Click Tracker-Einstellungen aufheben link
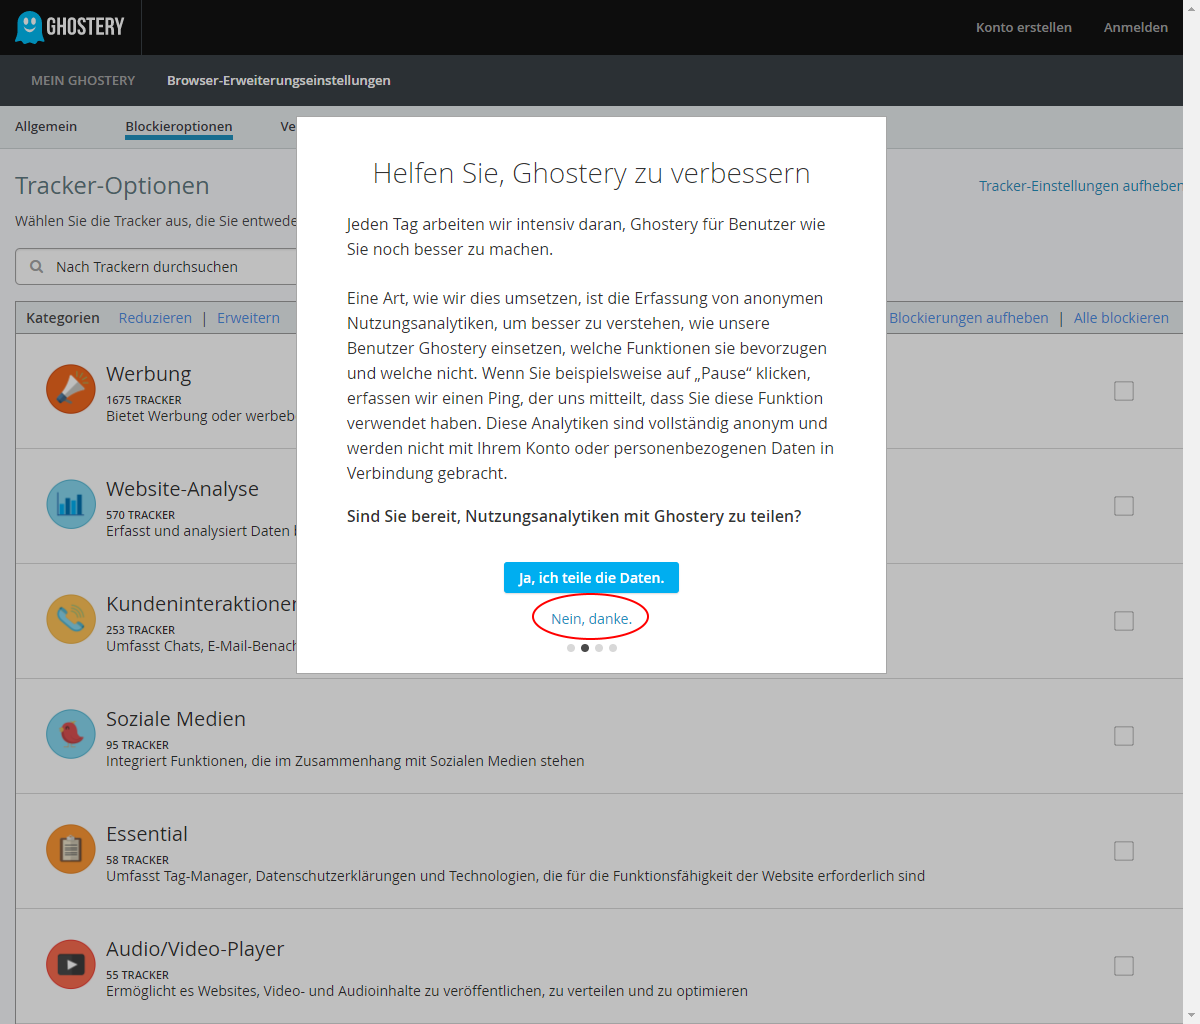The width and height of the screenshot is (1200, 1024). click(1081, 186)
